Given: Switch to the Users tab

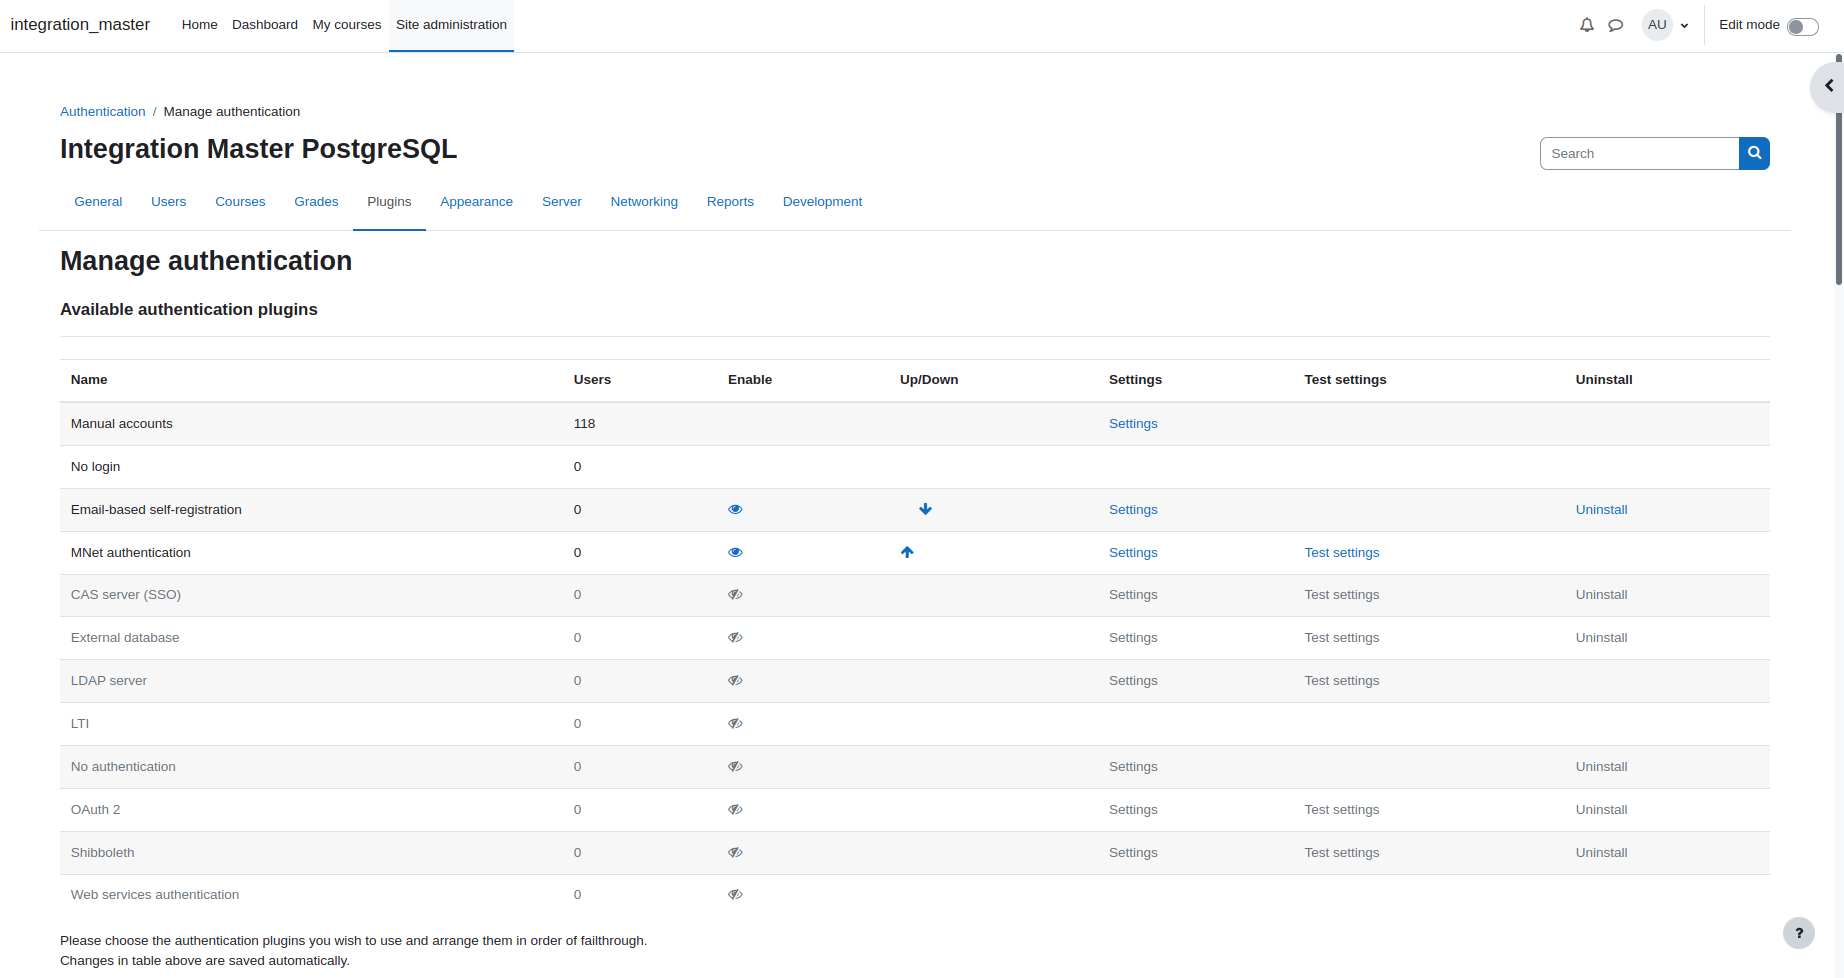Looking at the screenshot, I should pyautogui.click(x=169, y=202).
